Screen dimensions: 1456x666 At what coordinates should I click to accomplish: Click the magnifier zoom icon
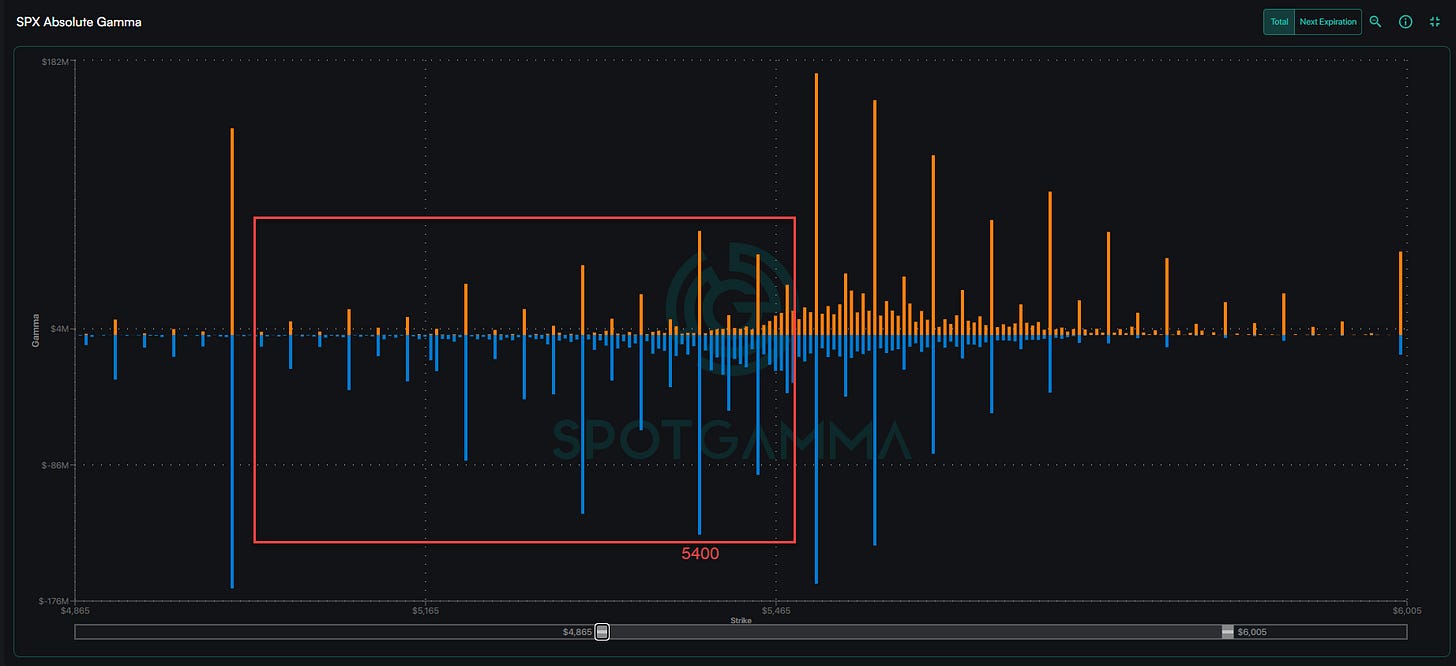pos(1375,21)
